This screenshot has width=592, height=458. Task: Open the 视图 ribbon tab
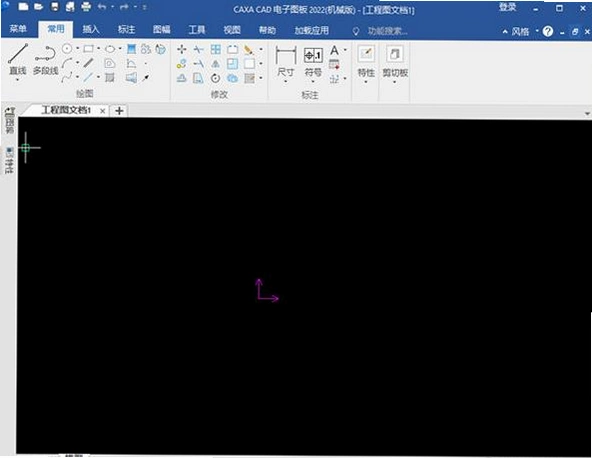[x=232, y=30]
